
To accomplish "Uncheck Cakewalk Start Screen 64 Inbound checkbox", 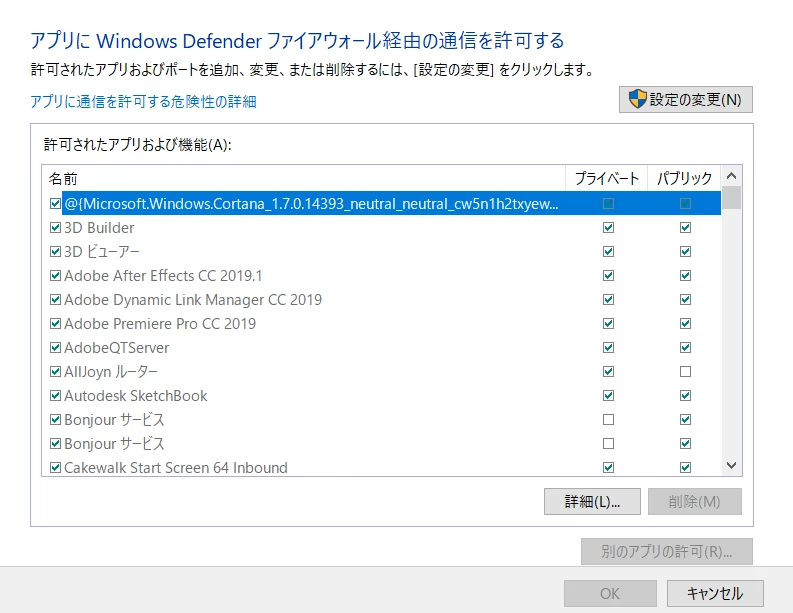I will 56,467.
